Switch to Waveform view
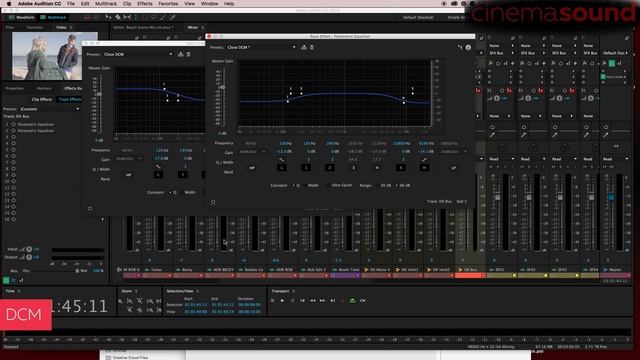640x360 pixels. tap(22, 18)
